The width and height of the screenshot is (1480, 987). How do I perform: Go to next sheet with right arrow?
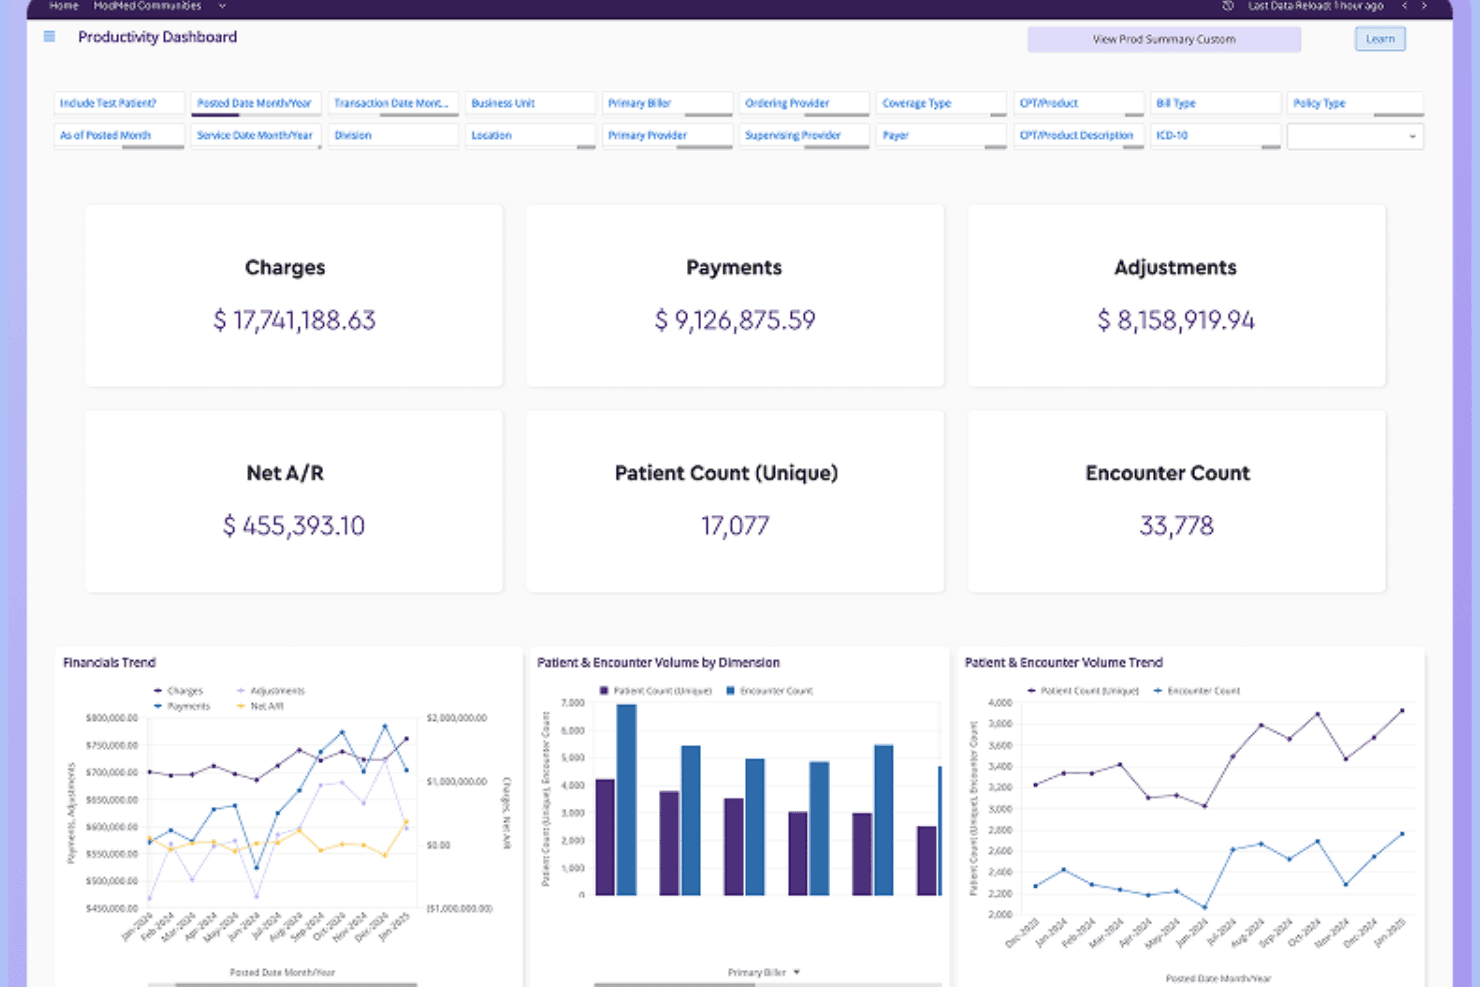click(x=1424, y=6)
